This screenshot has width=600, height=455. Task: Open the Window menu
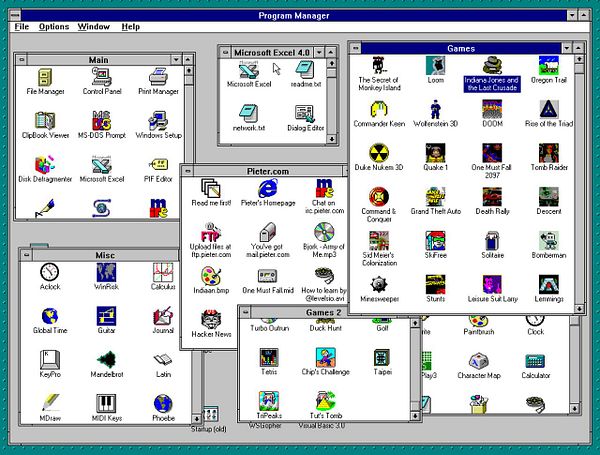point(94,27)
